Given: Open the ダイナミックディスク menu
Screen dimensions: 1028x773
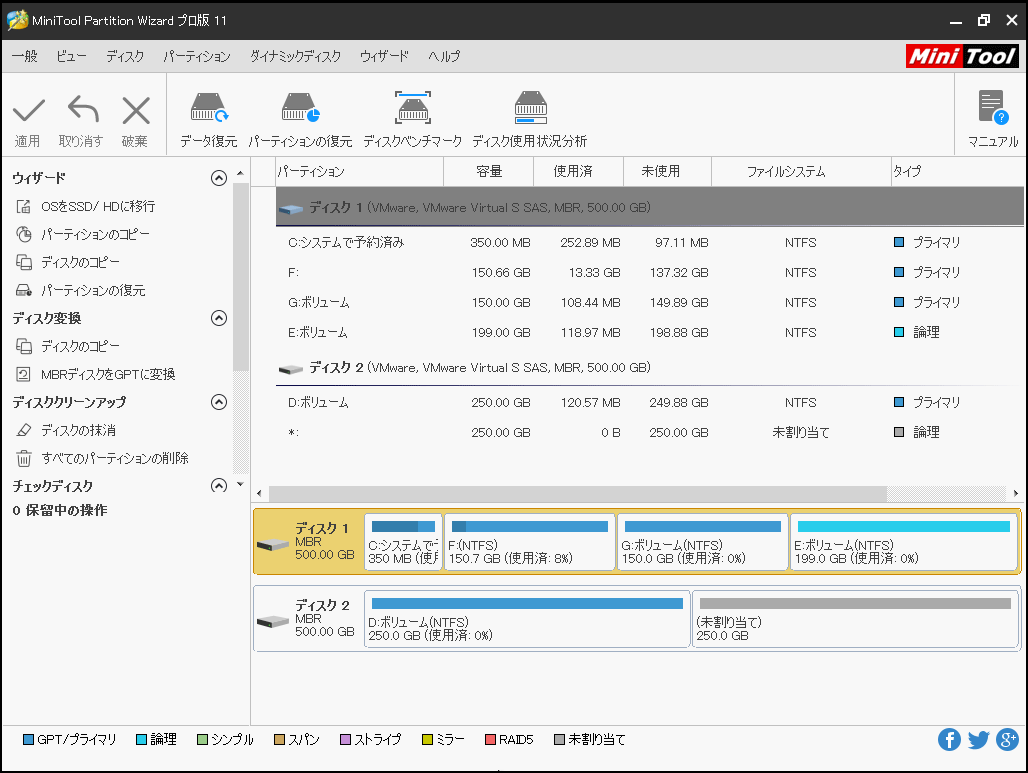Looking at the screenshot, I should point(295,56).
